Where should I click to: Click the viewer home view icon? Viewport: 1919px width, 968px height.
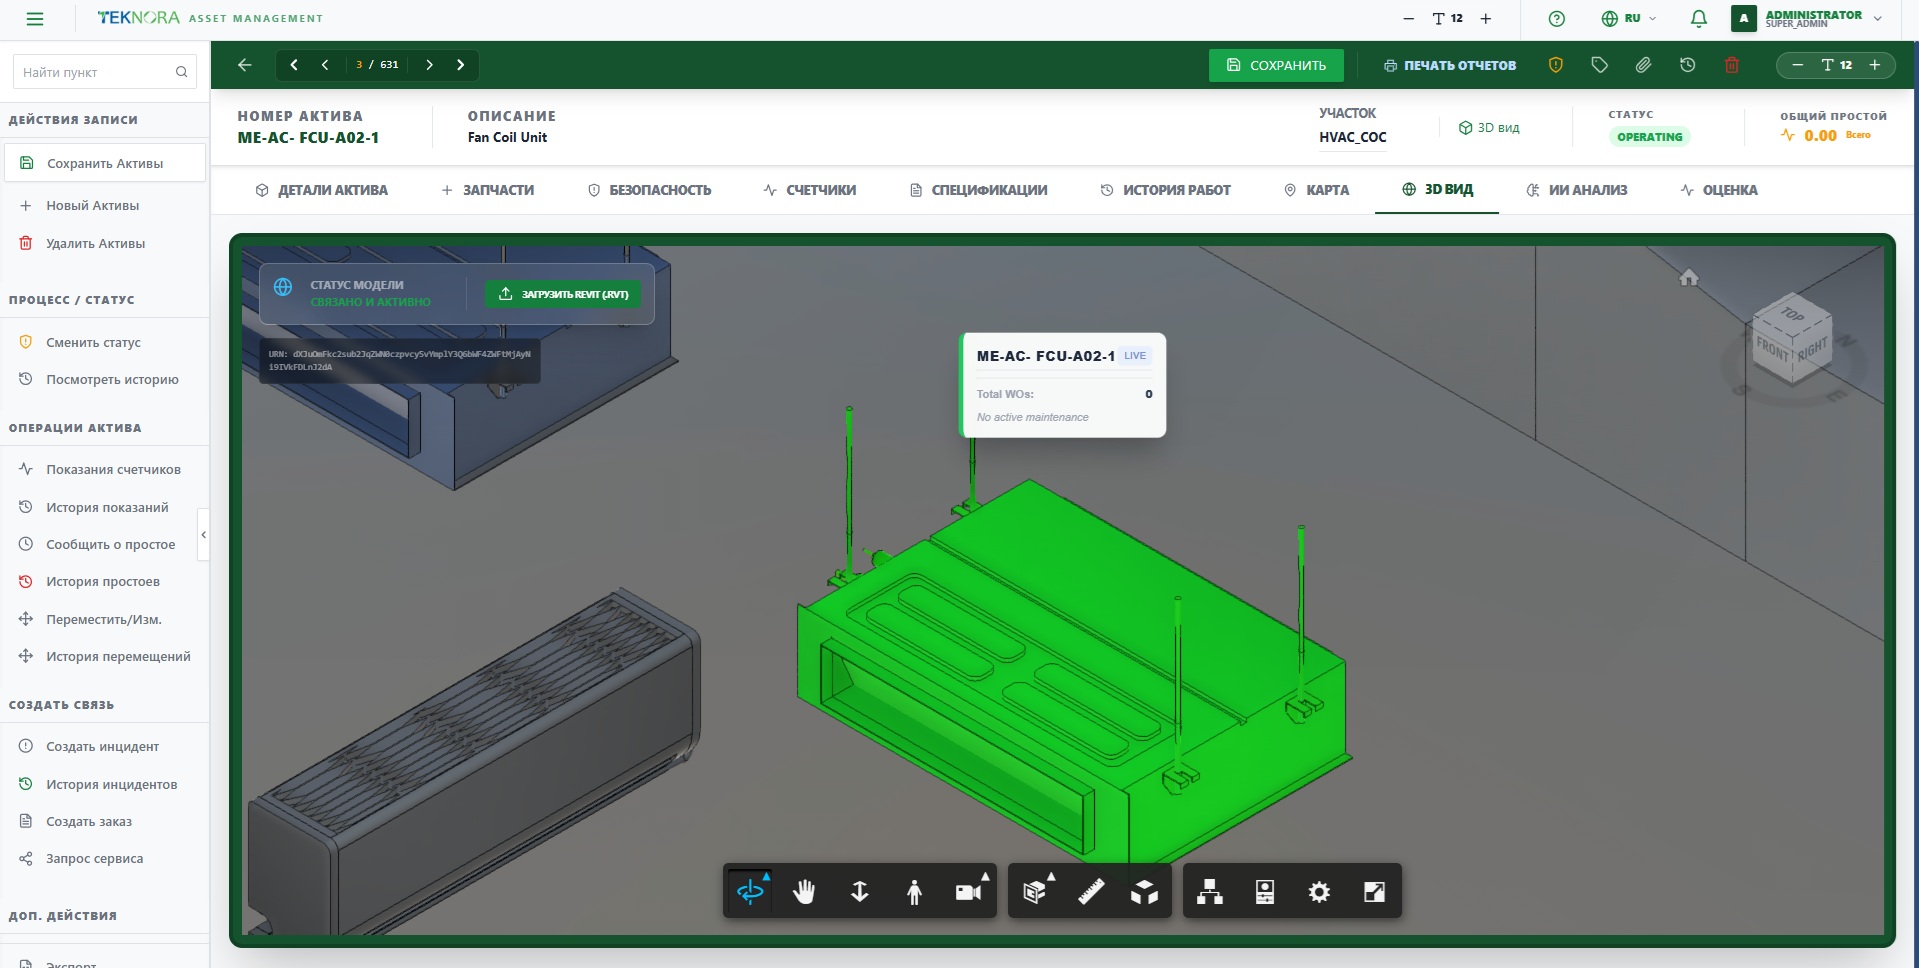(x=1689, y=278)
